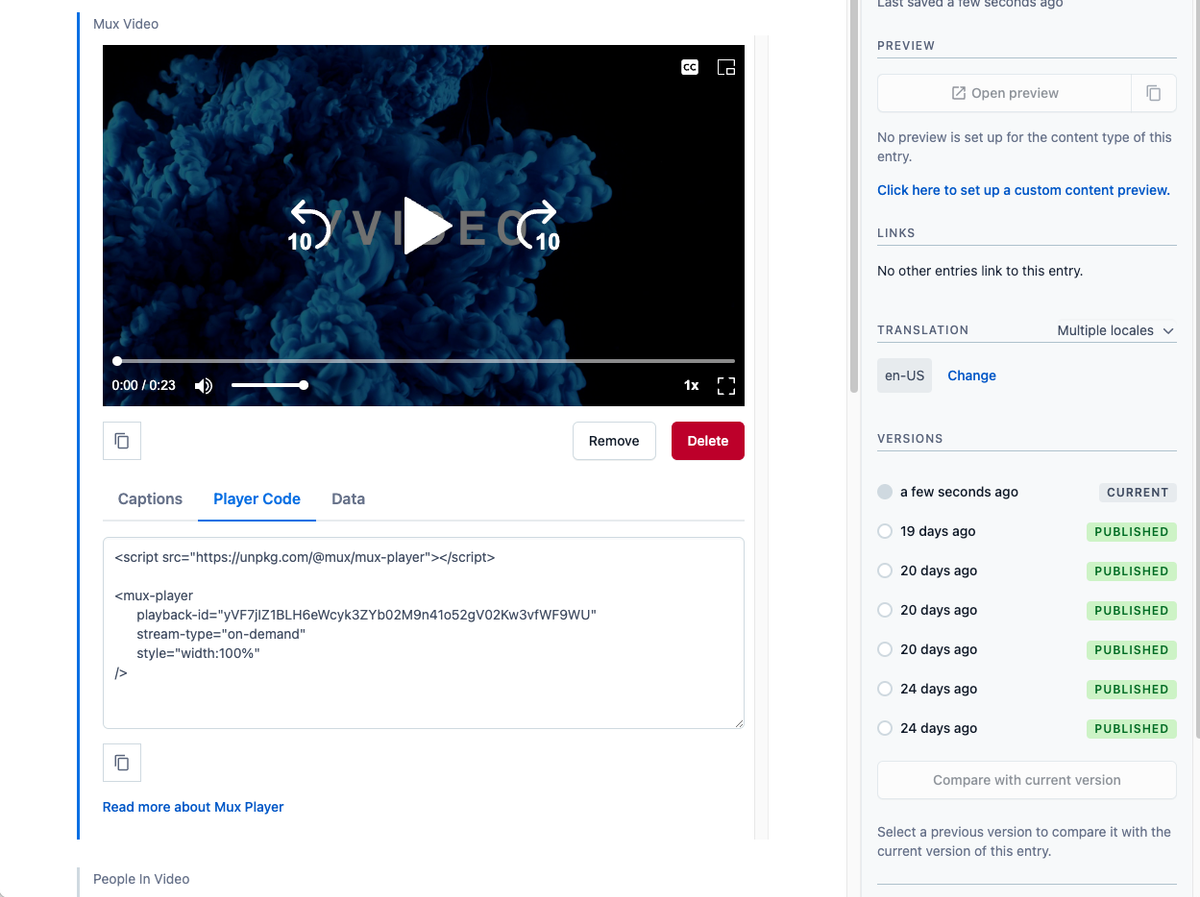Skip the video forward 10 seconds

[x=540, y=225]
